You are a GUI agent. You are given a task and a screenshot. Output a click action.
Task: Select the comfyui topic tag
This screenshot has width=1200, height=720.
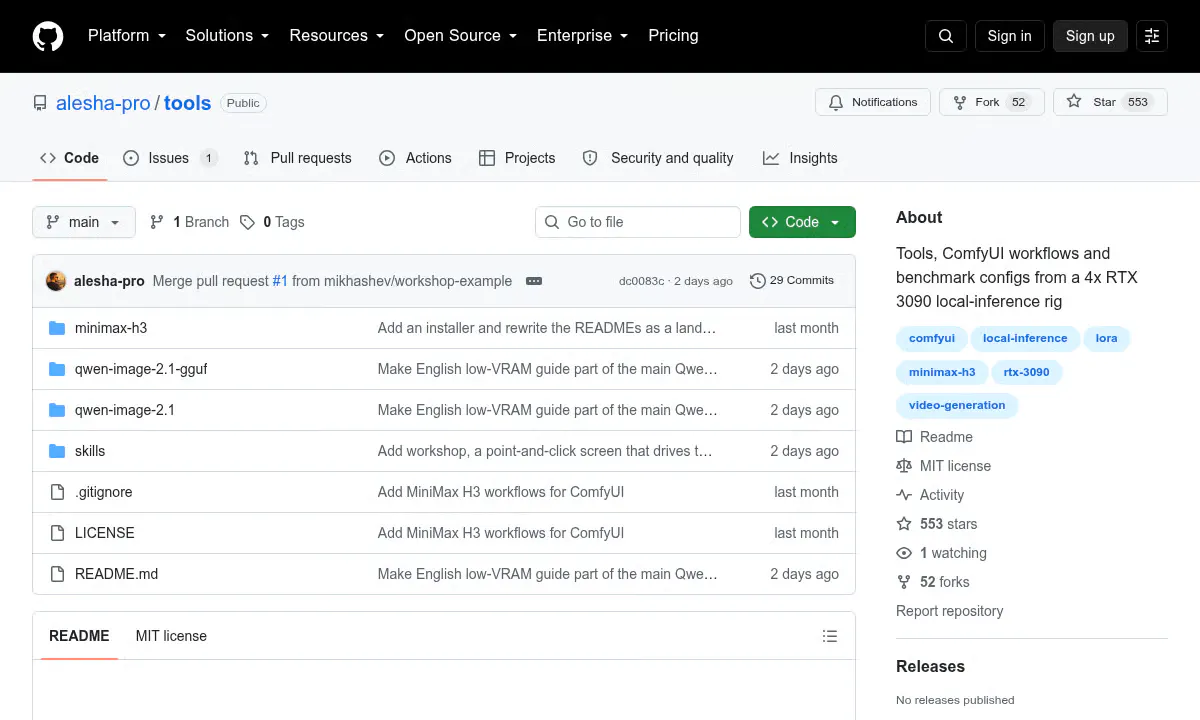[x=932, y=339]
